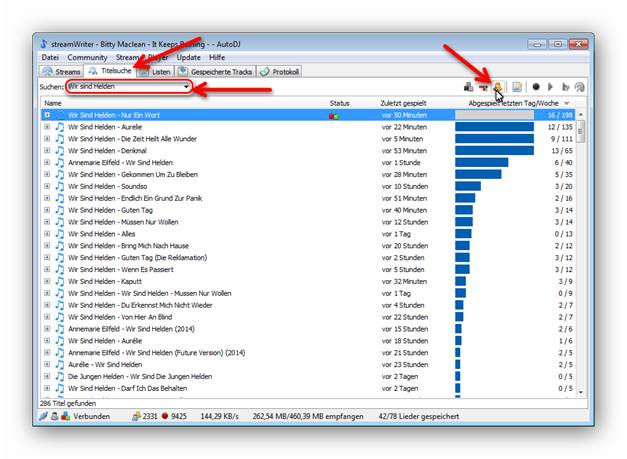
Task: Click the vertical scrollbar thumb of title list
Action: (581, 131)
